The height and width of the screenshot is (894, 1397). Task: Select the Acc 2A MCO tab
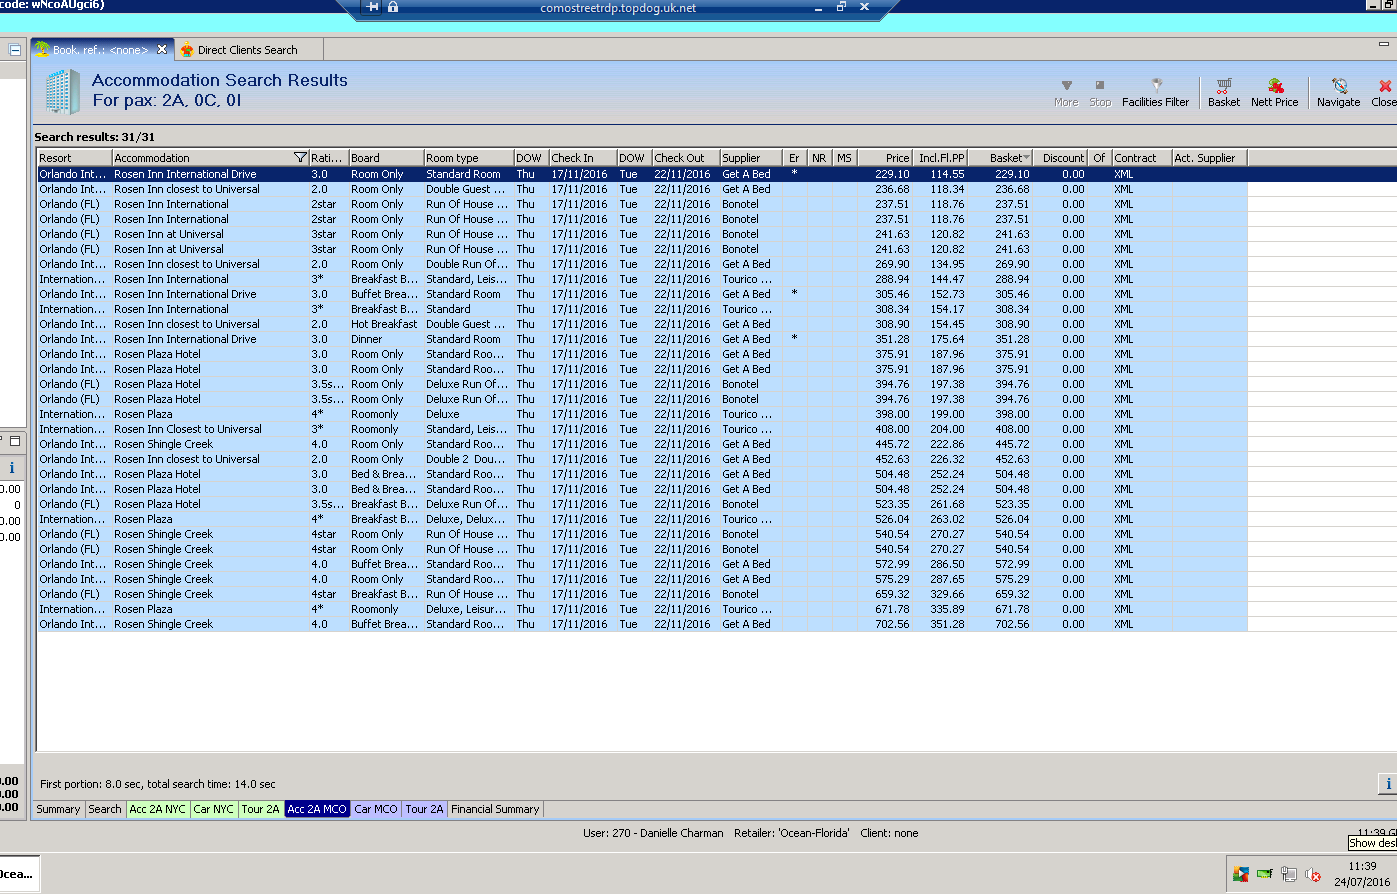pos(316,809)
